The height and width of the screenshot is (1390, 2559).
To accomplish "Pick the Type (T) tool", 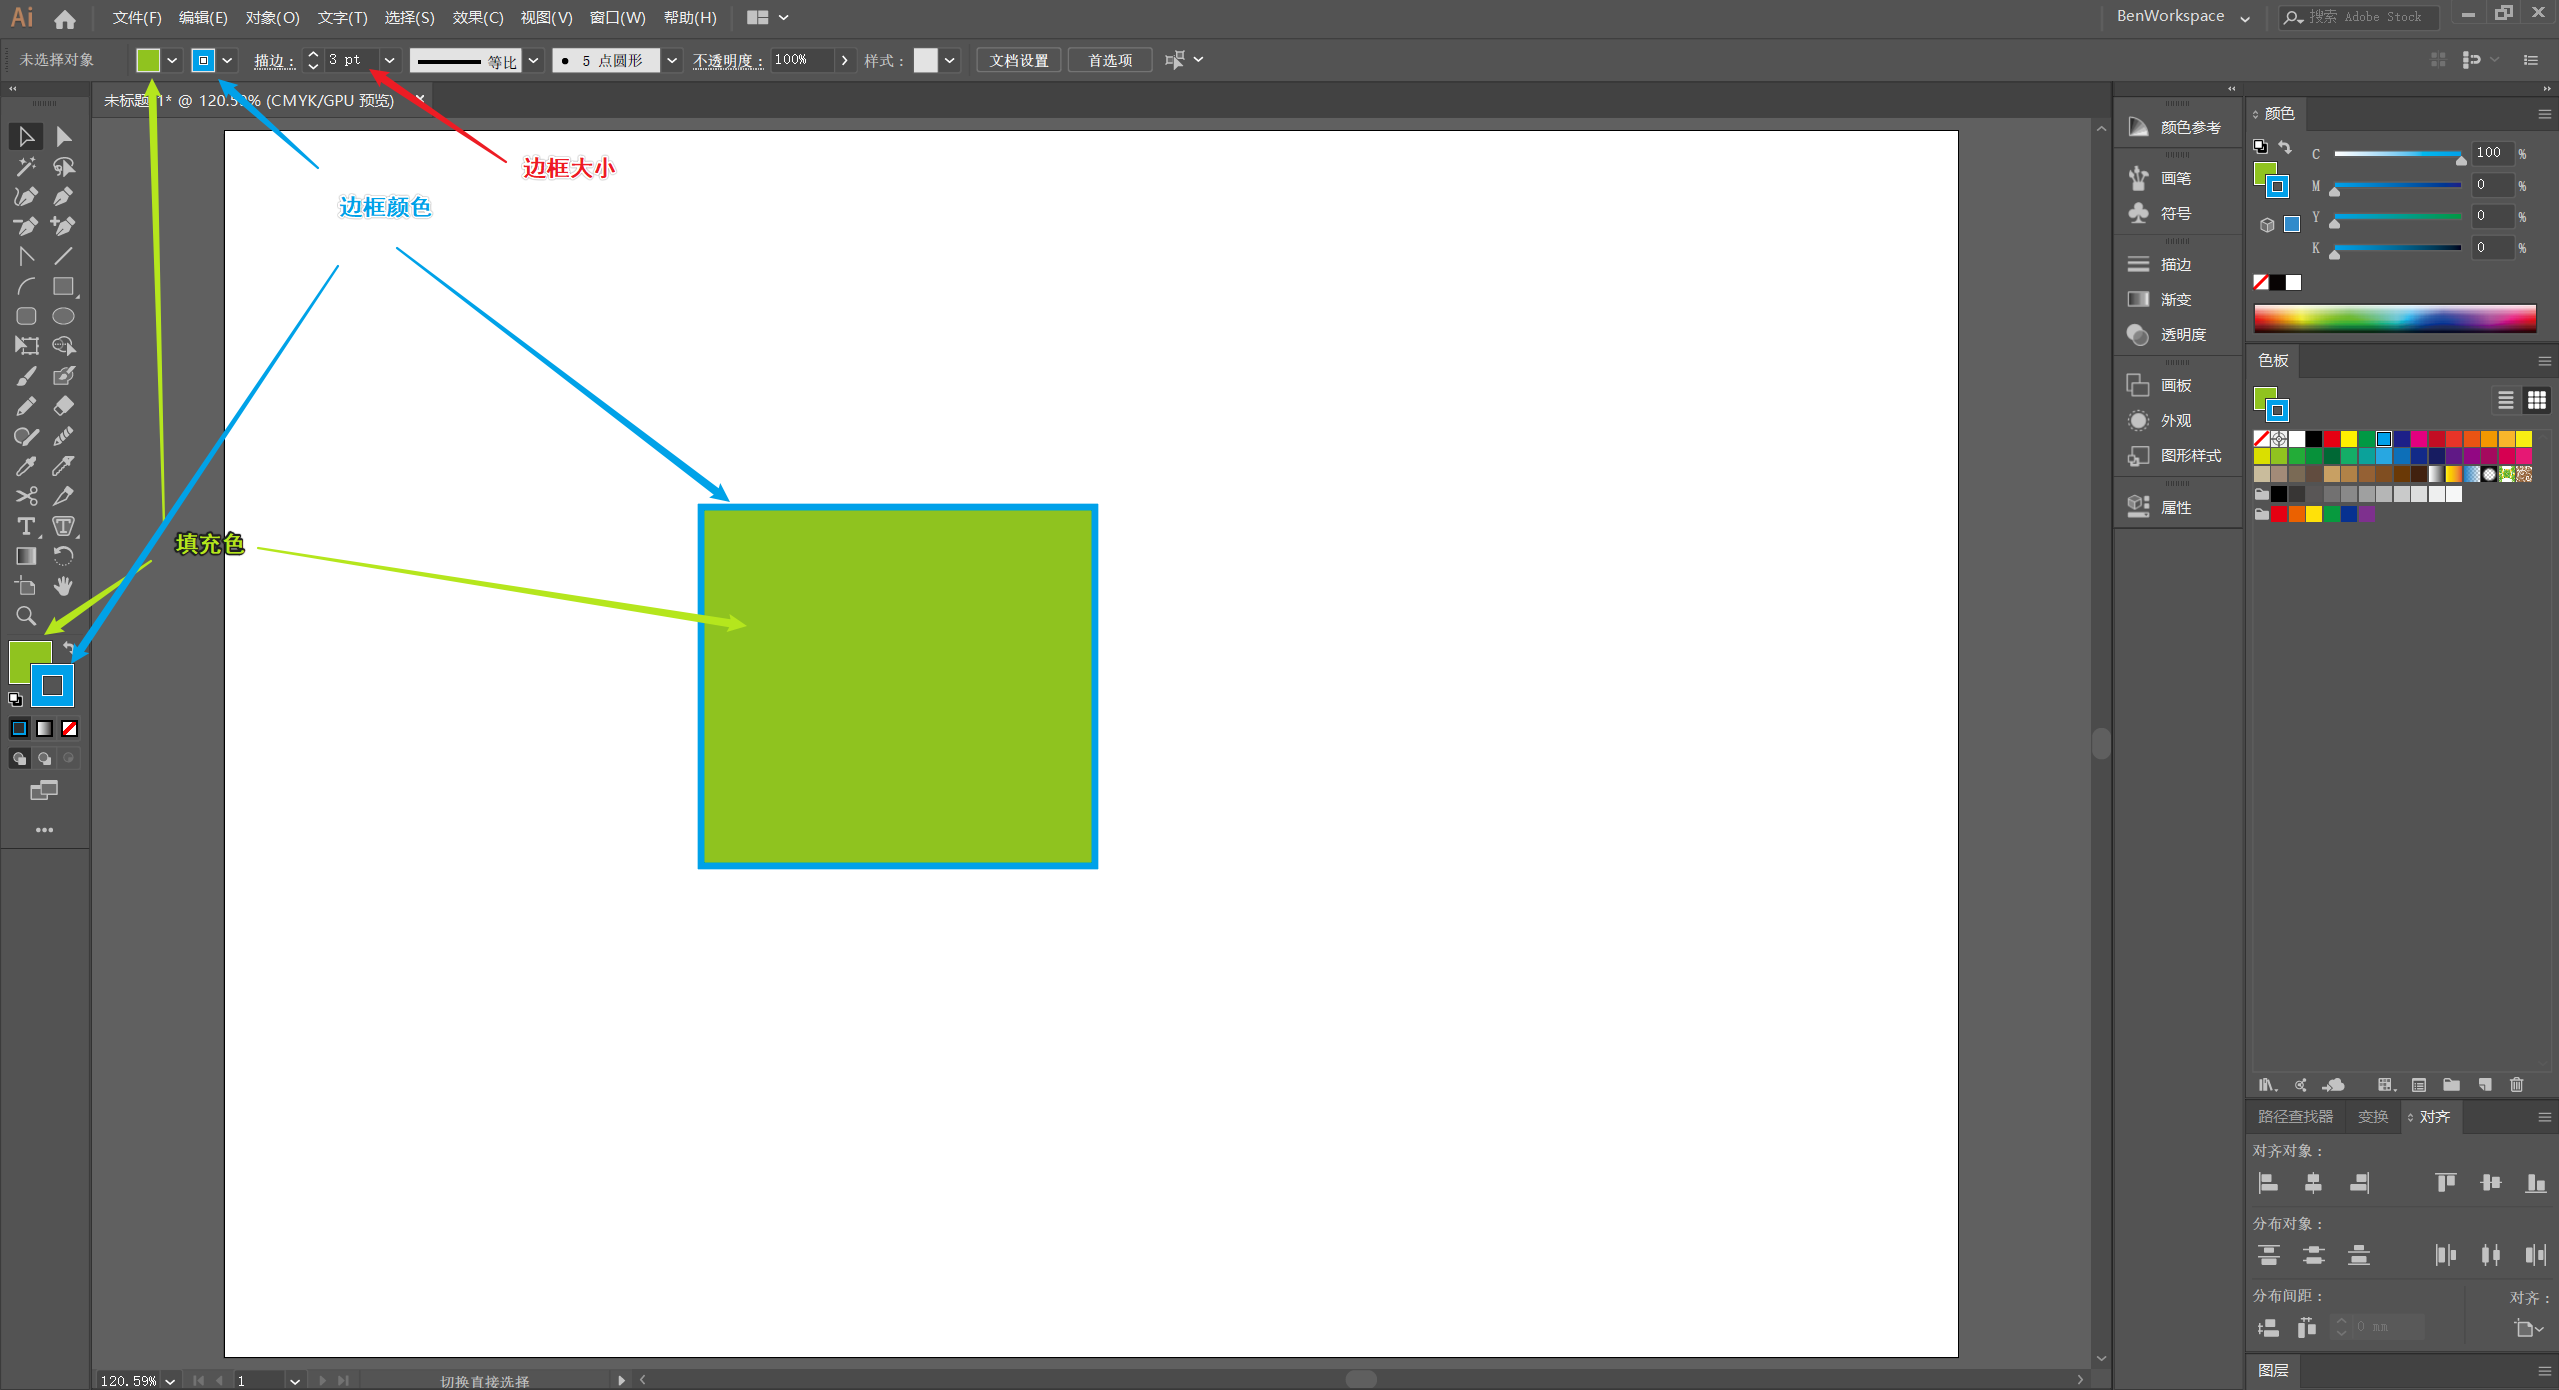I will pos(26,526).
